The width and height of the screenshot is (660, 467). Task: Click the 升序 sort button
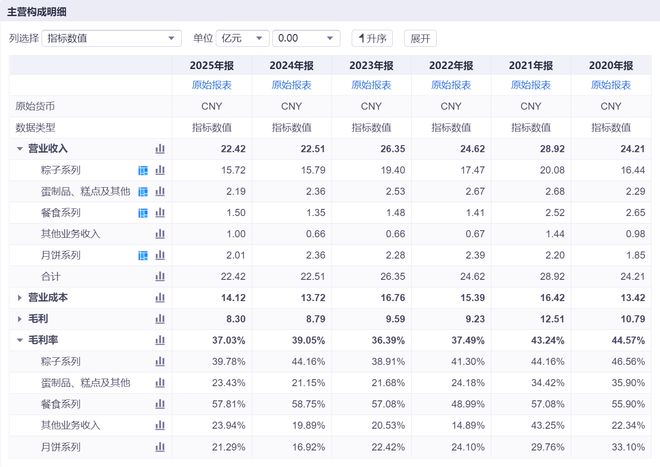372,38
